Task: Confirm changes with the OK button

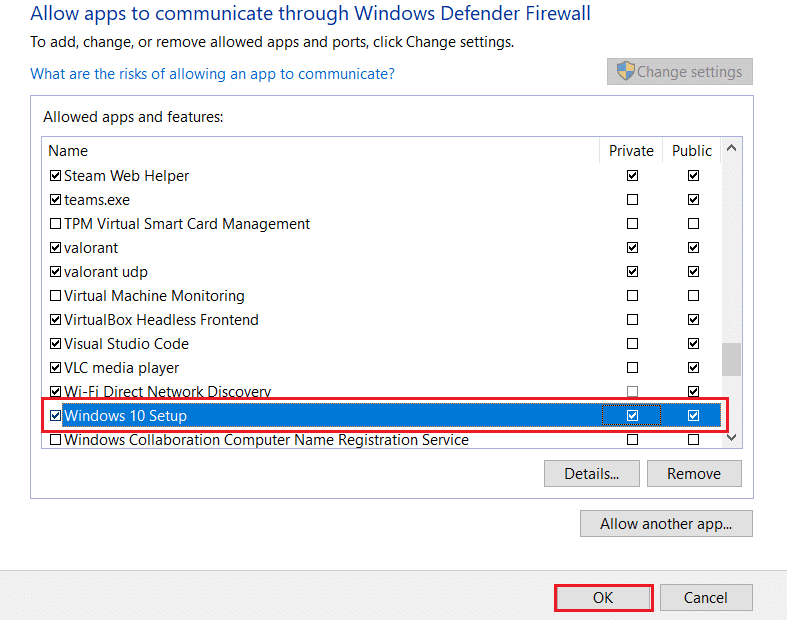Action: [603, 598]
